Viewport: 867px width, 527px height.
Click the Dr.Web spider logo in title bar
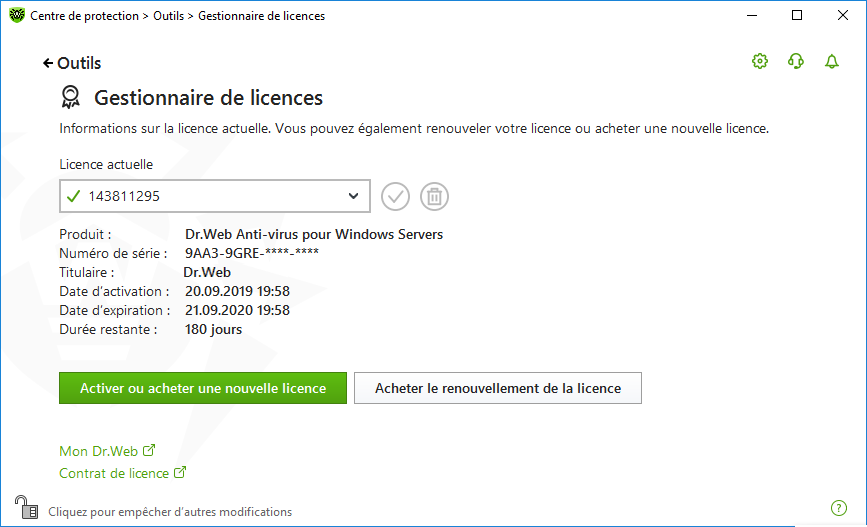pos(17,15)
